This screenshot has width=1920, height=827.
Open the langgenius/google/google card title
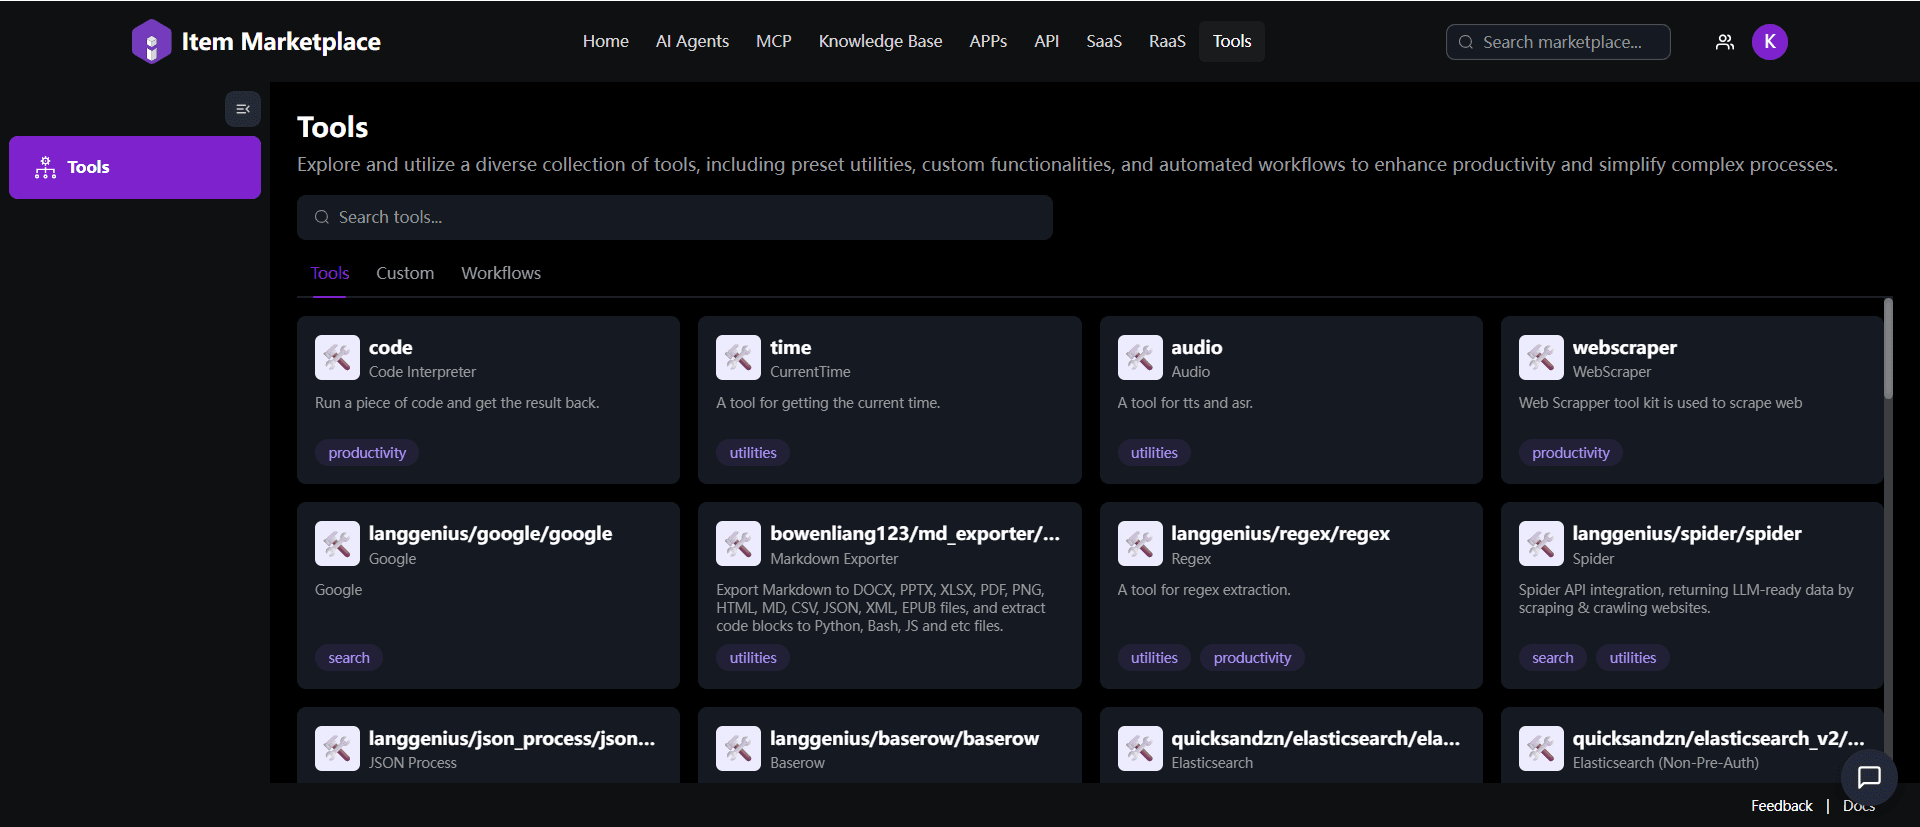pyautogui.click(x=490, y=533)
